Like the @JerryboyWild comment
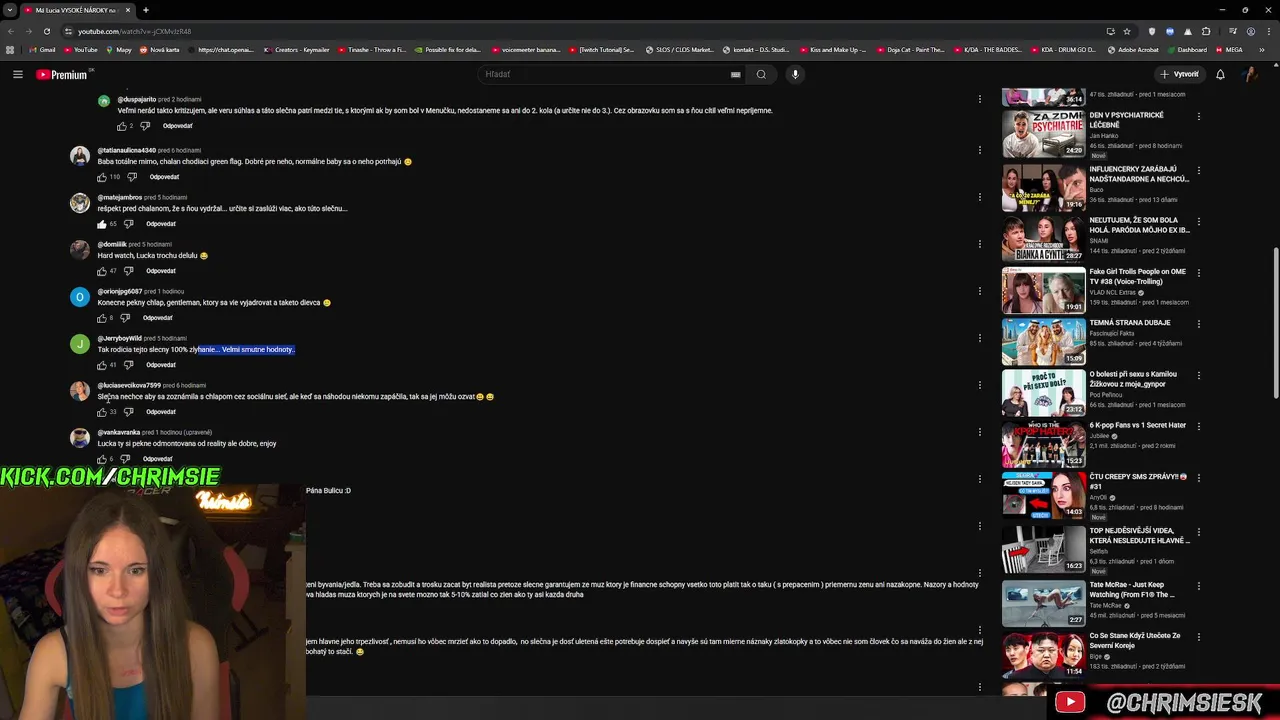 click(102, 365)
